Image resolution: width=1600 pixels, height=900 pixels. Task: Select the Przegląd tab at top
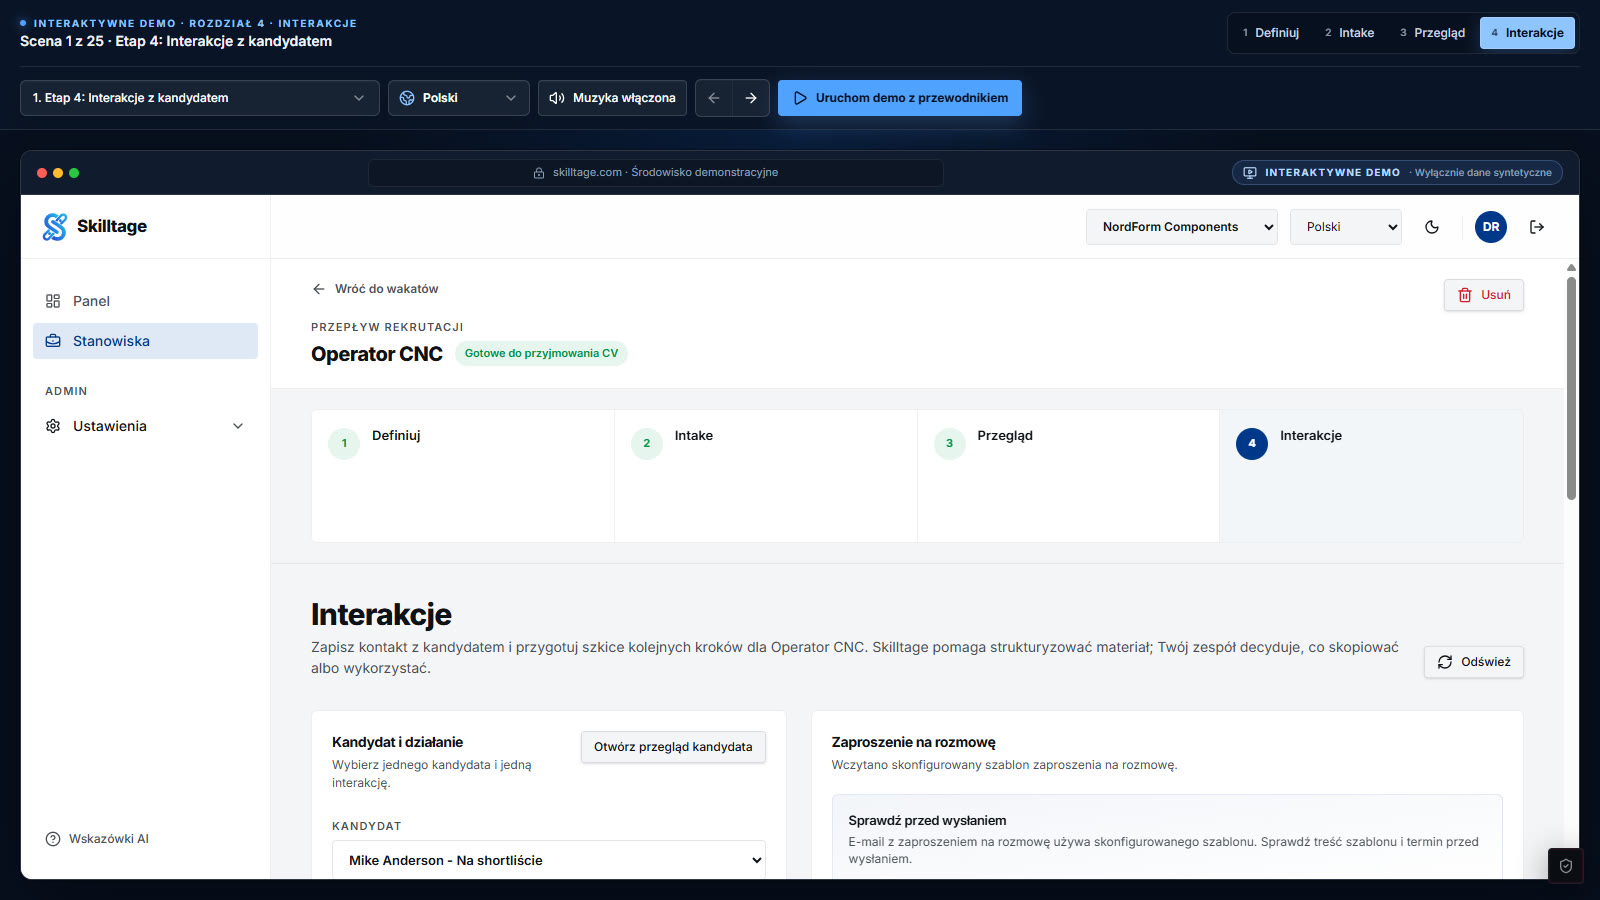click(x=1432, y=33)
